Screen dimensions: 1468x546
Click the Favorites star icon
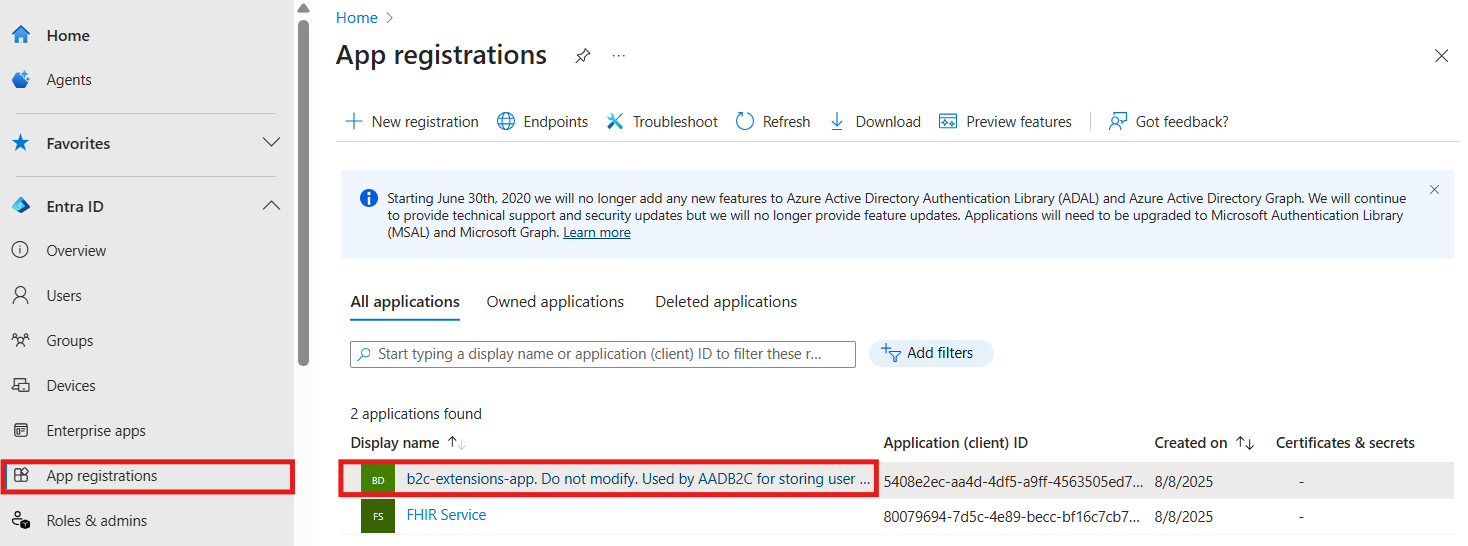tap(20, 143)
